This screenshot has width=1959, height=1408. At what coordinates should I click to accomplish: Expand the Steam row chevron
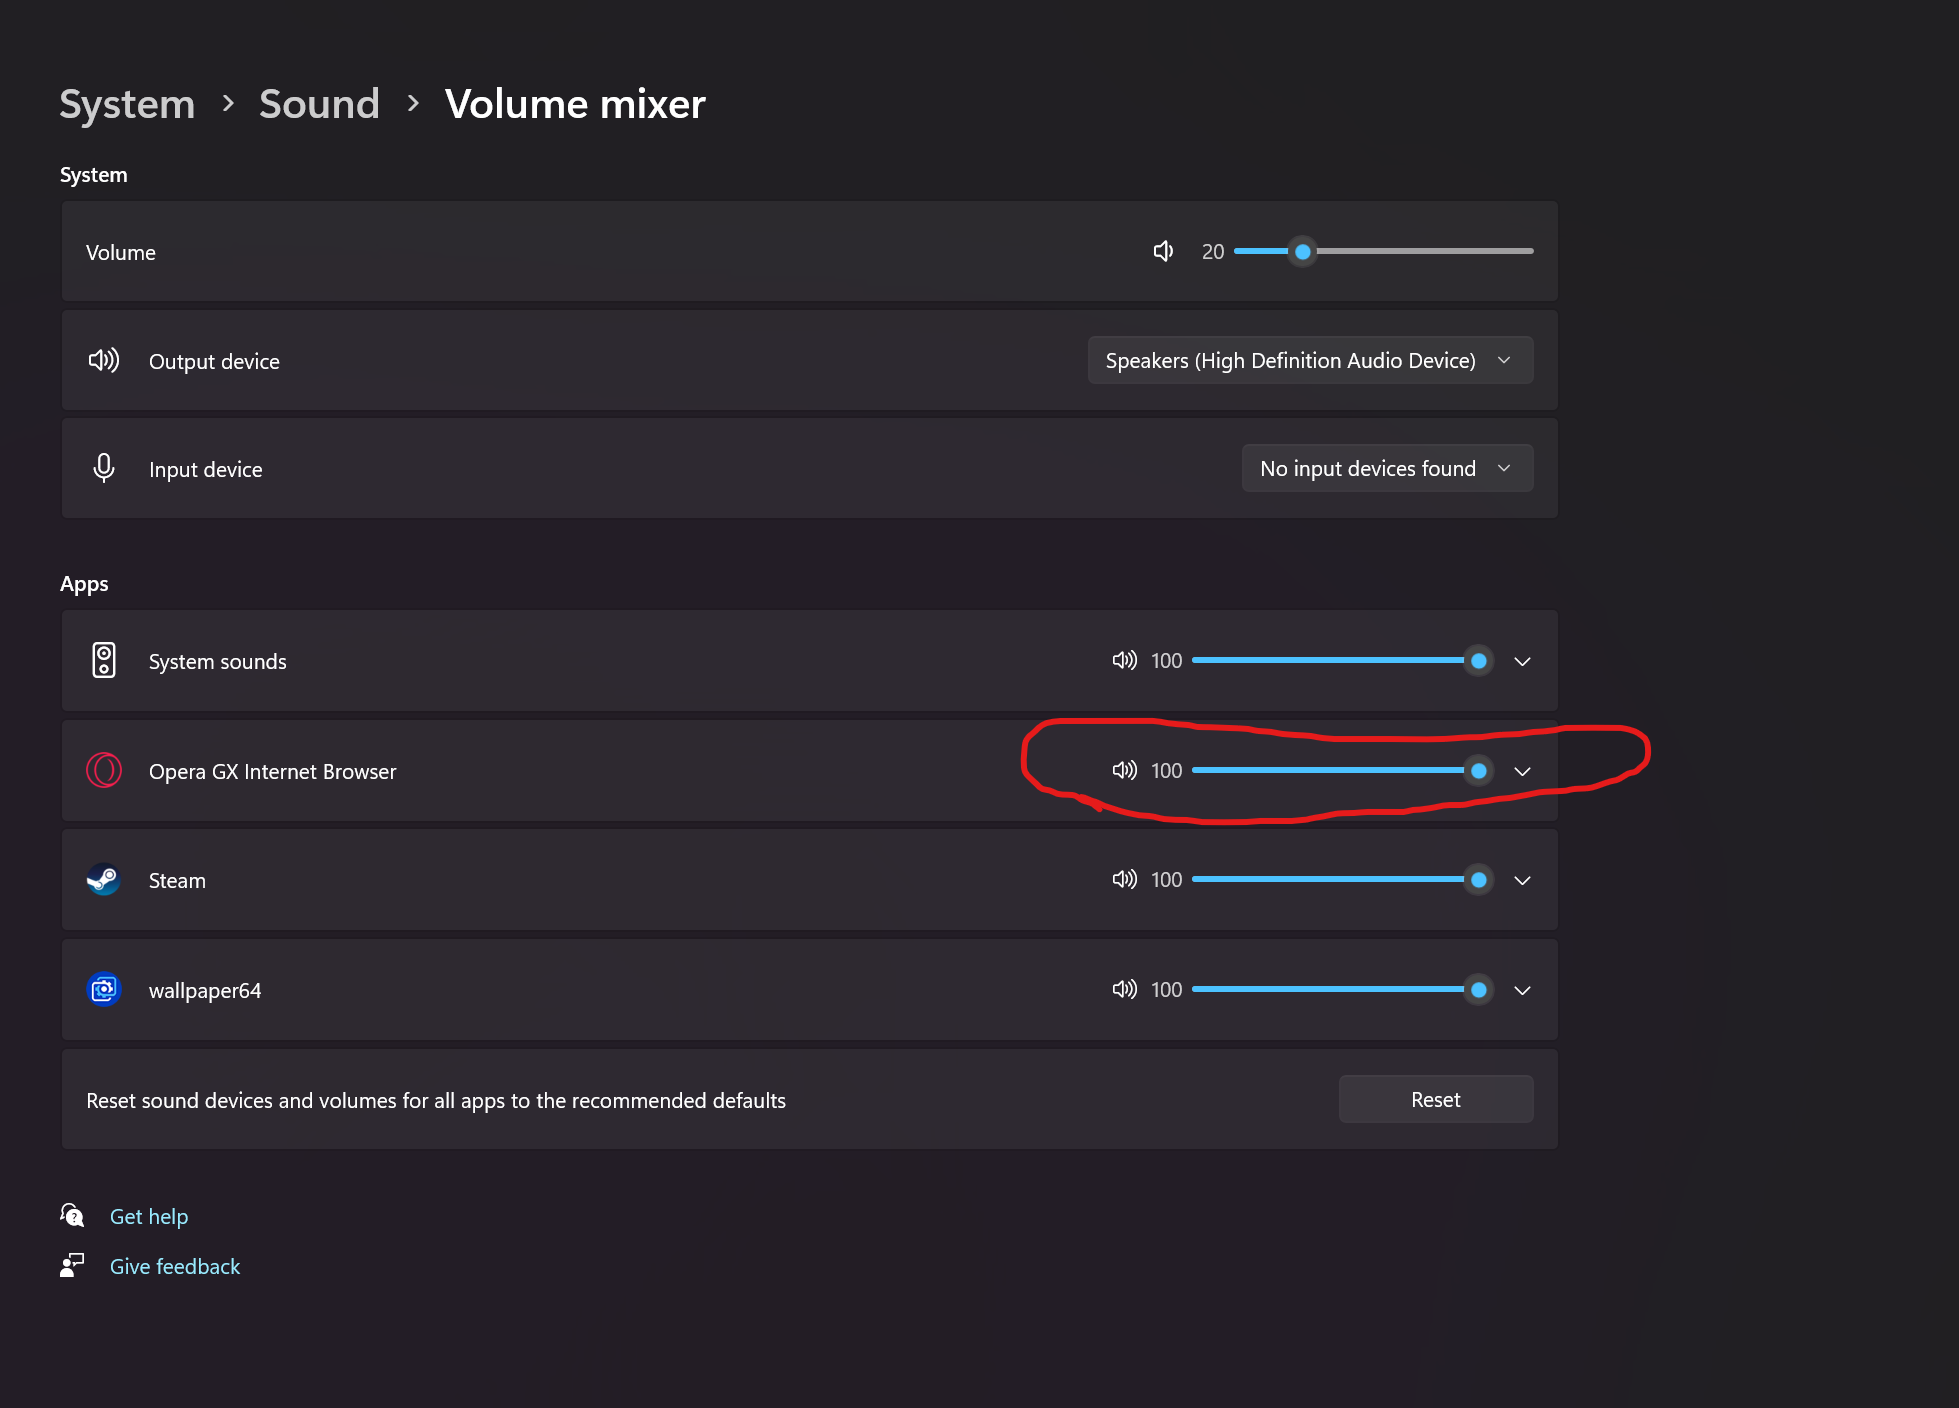(1522, 880)
